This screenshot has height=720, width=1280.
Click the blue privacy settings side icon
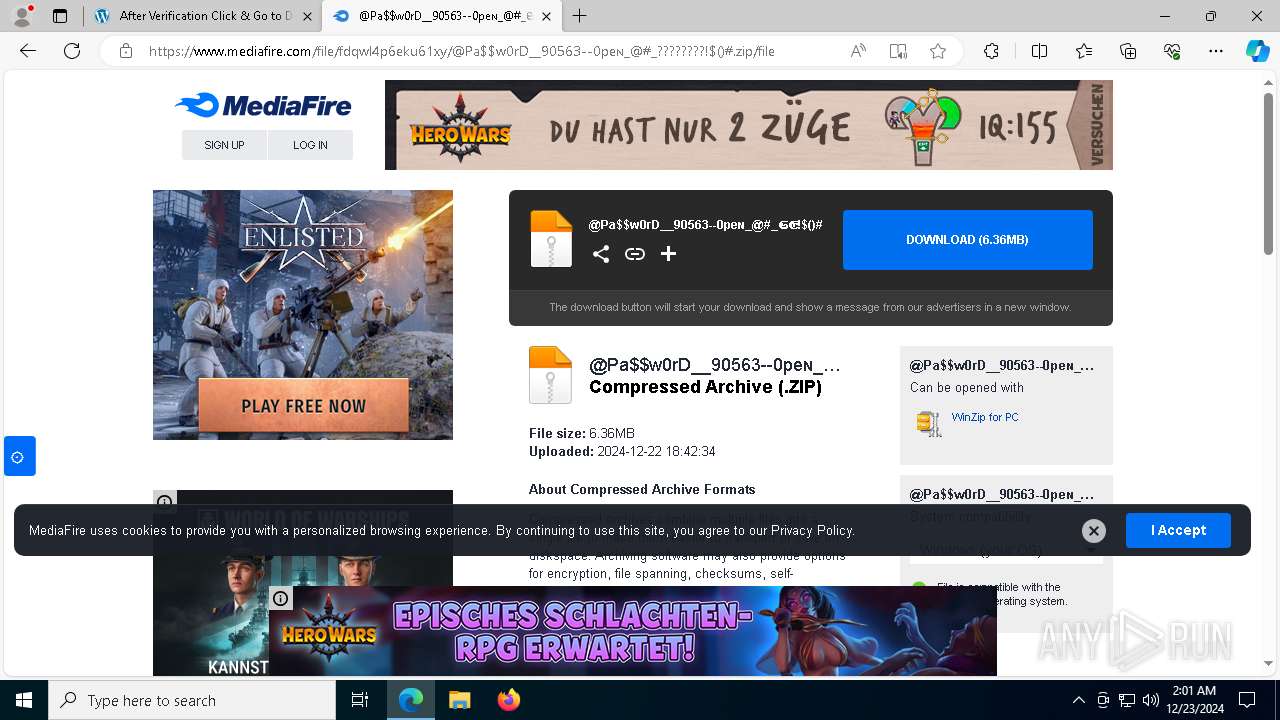pos(19,456)
